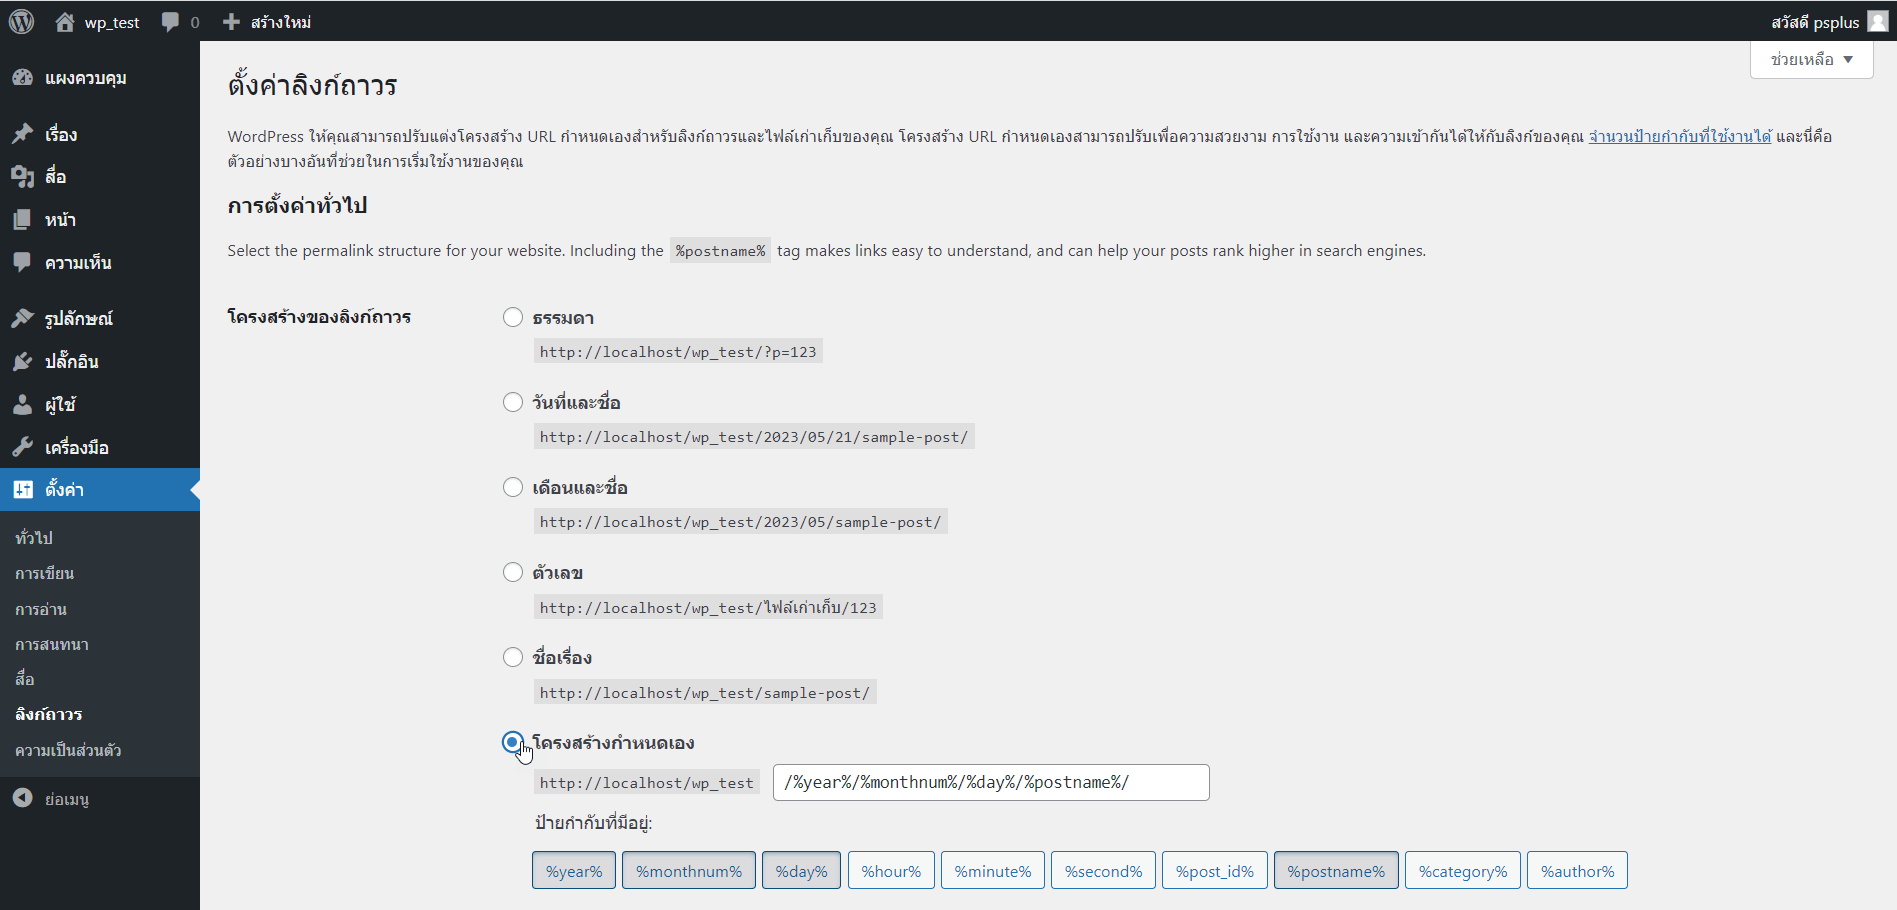Open the ความเป็นส่วนตัว submenu item
Image resolution: width=1897 pixels, height=910 pixels.
(68, 750)
